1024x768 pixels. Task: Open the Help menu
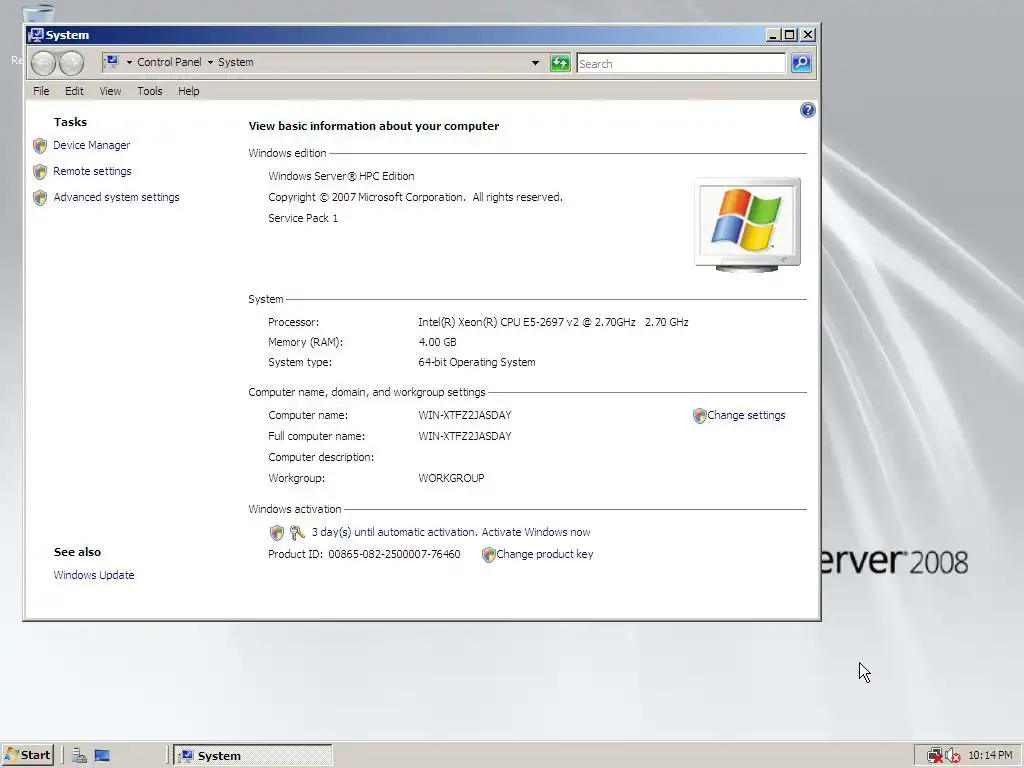coord(189,91)
